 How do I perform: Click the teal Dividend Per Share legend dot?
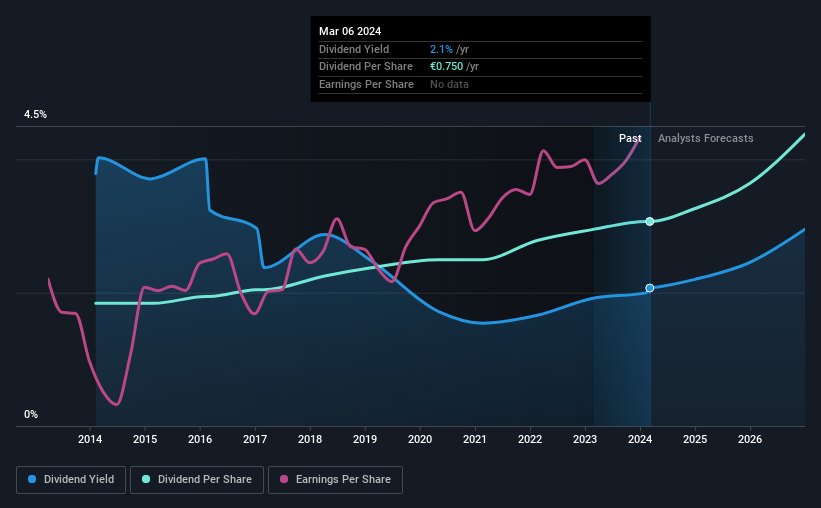(x=146, y=479)
